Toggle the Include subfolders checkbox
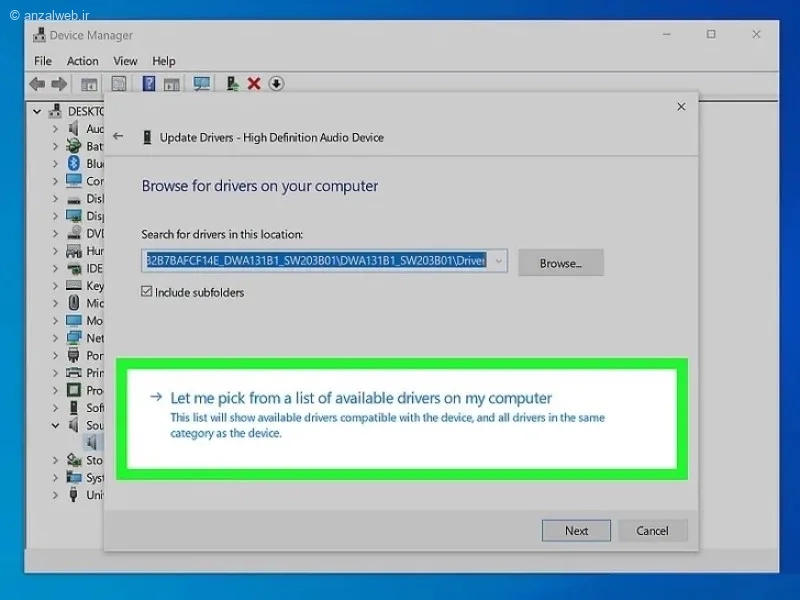Viewport: 800px width, 600px height. point(146,291)
